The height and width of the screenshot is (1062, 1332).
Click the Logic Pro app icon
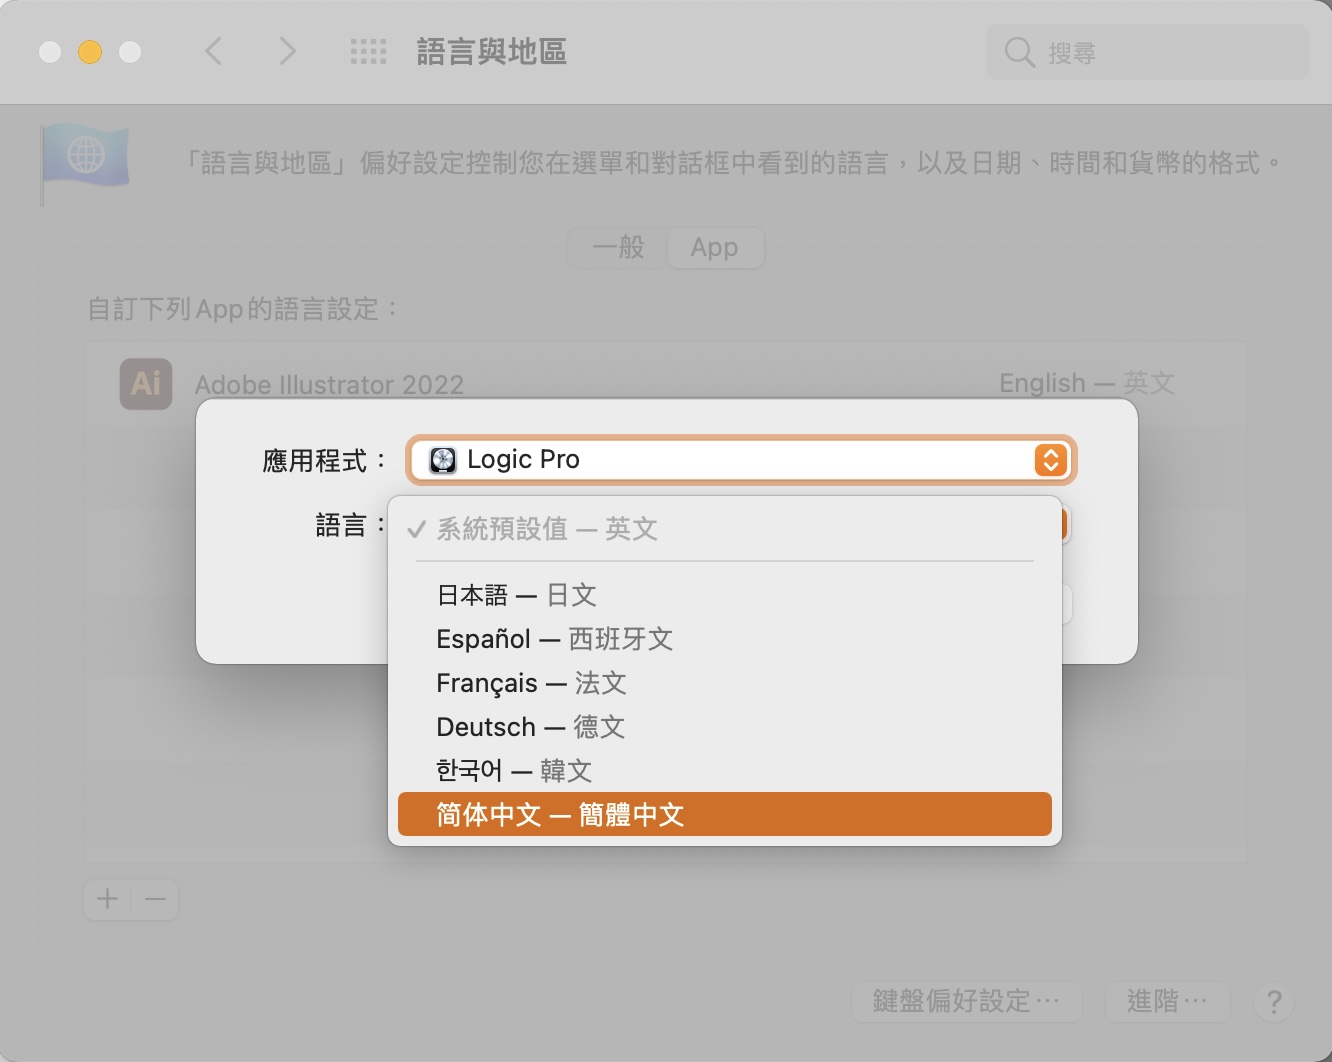tap(443, 460)
